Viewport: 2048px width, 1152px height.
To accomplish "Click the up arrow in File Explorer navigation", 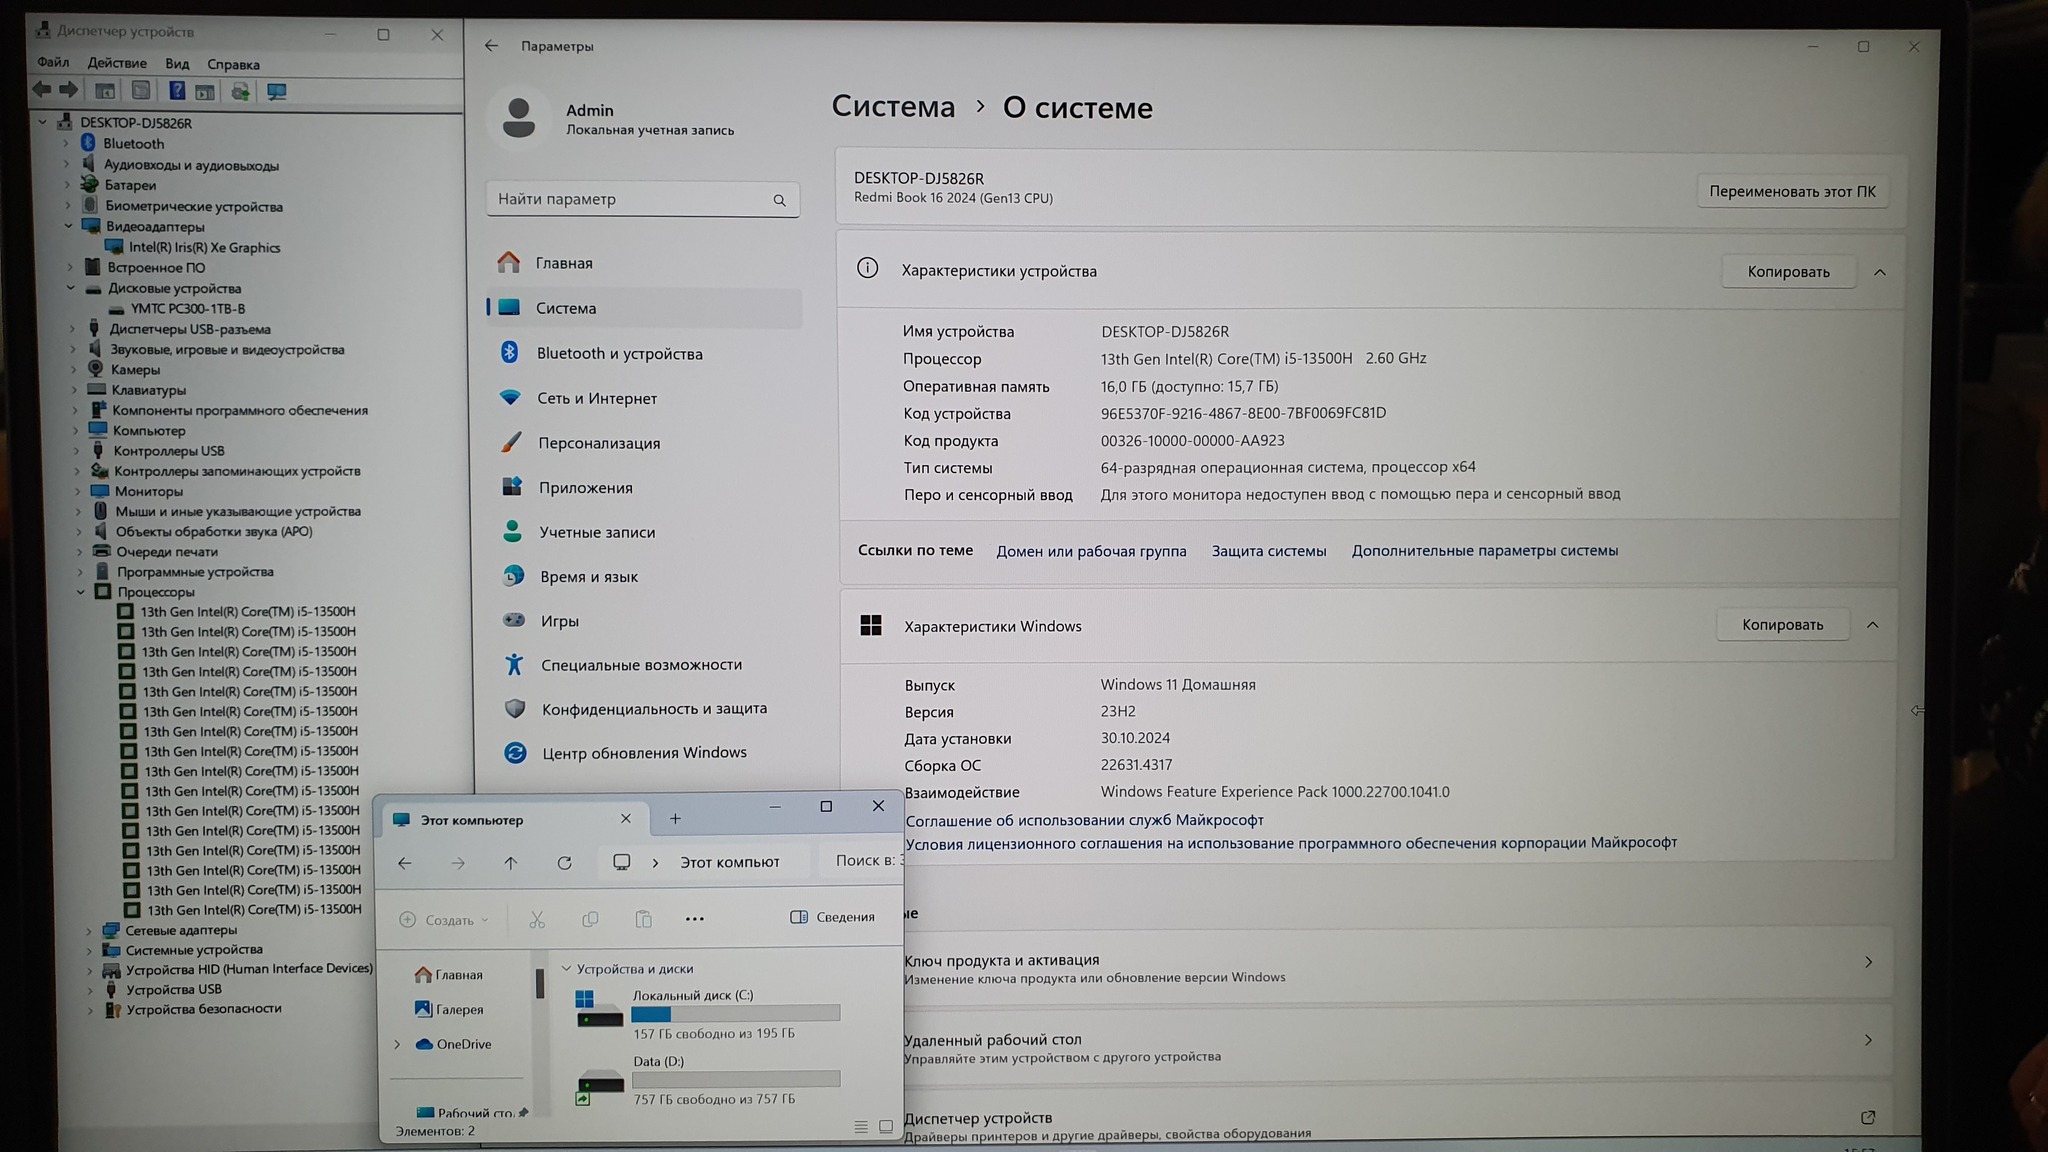I will pos(511,863).
